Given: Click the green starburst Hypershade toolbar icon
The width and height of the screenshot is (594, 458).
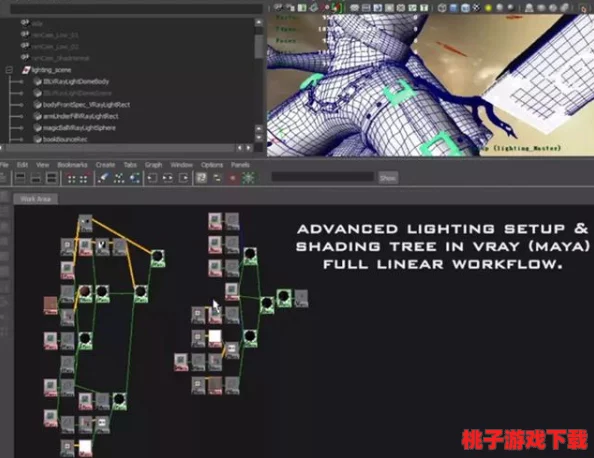Looking at the screenshot, I should [x=249, y=178].
